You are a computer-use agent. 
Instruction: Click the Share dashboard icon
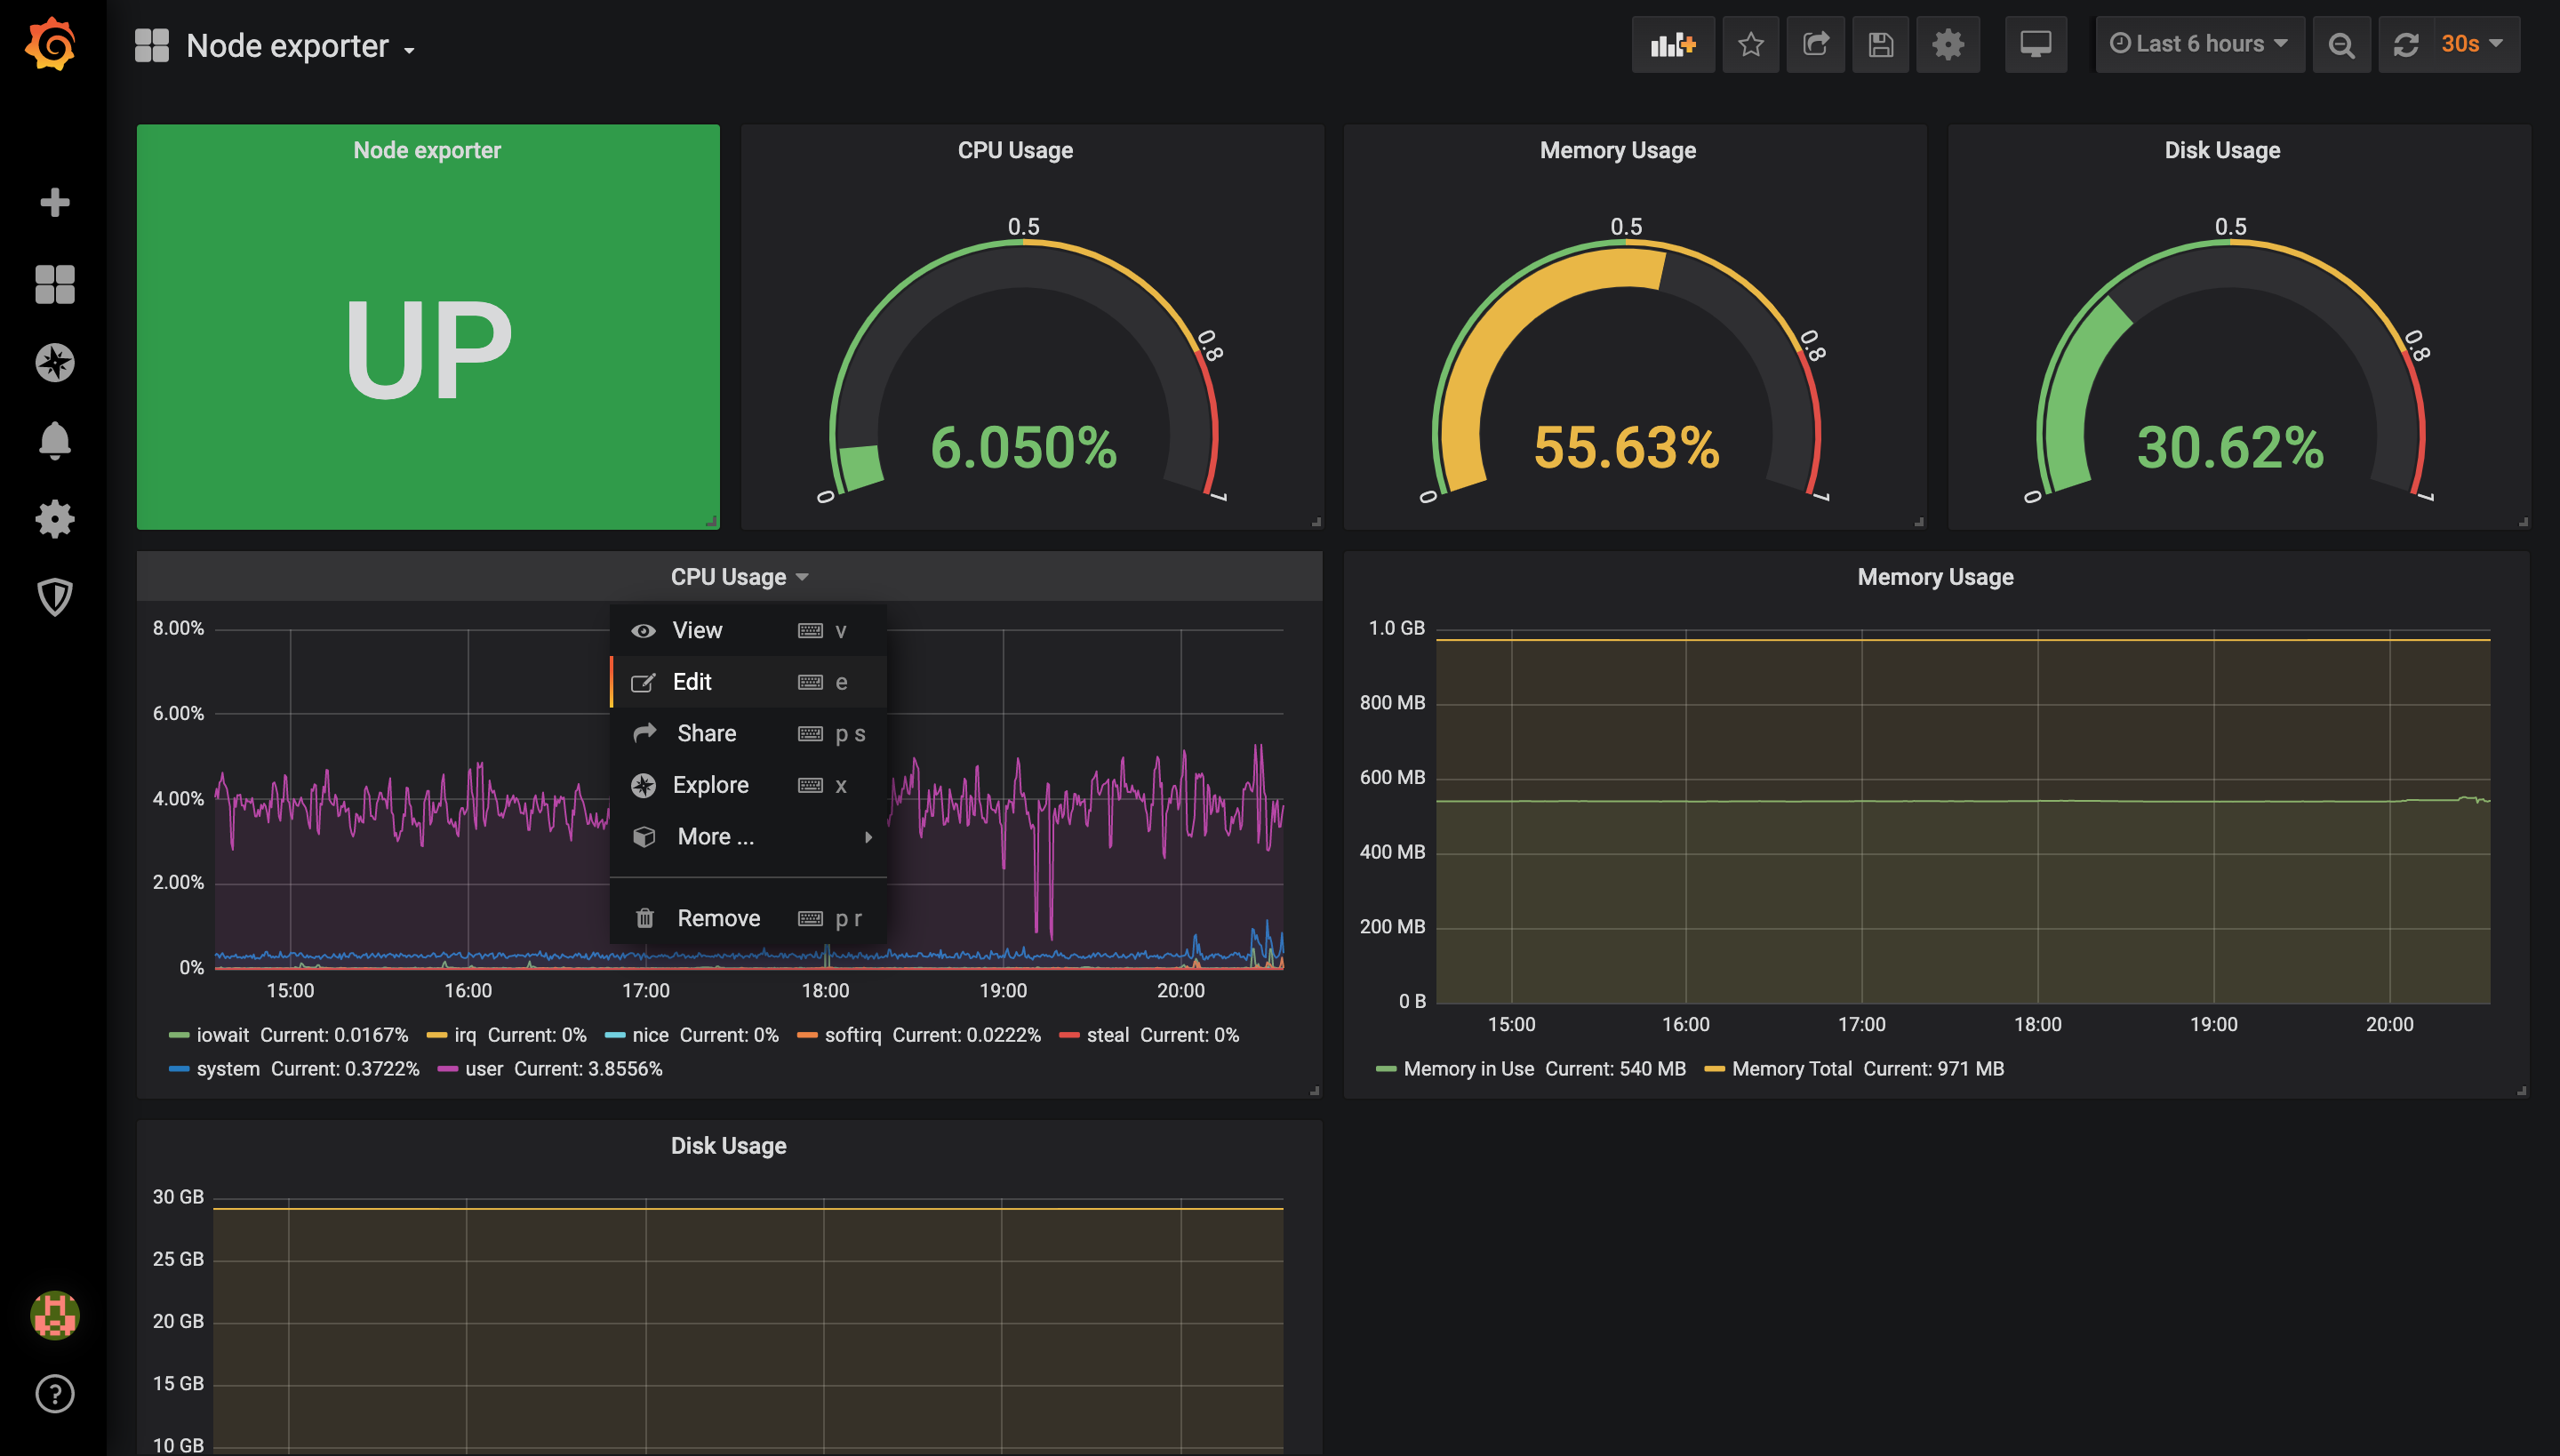click(1815, 44)
